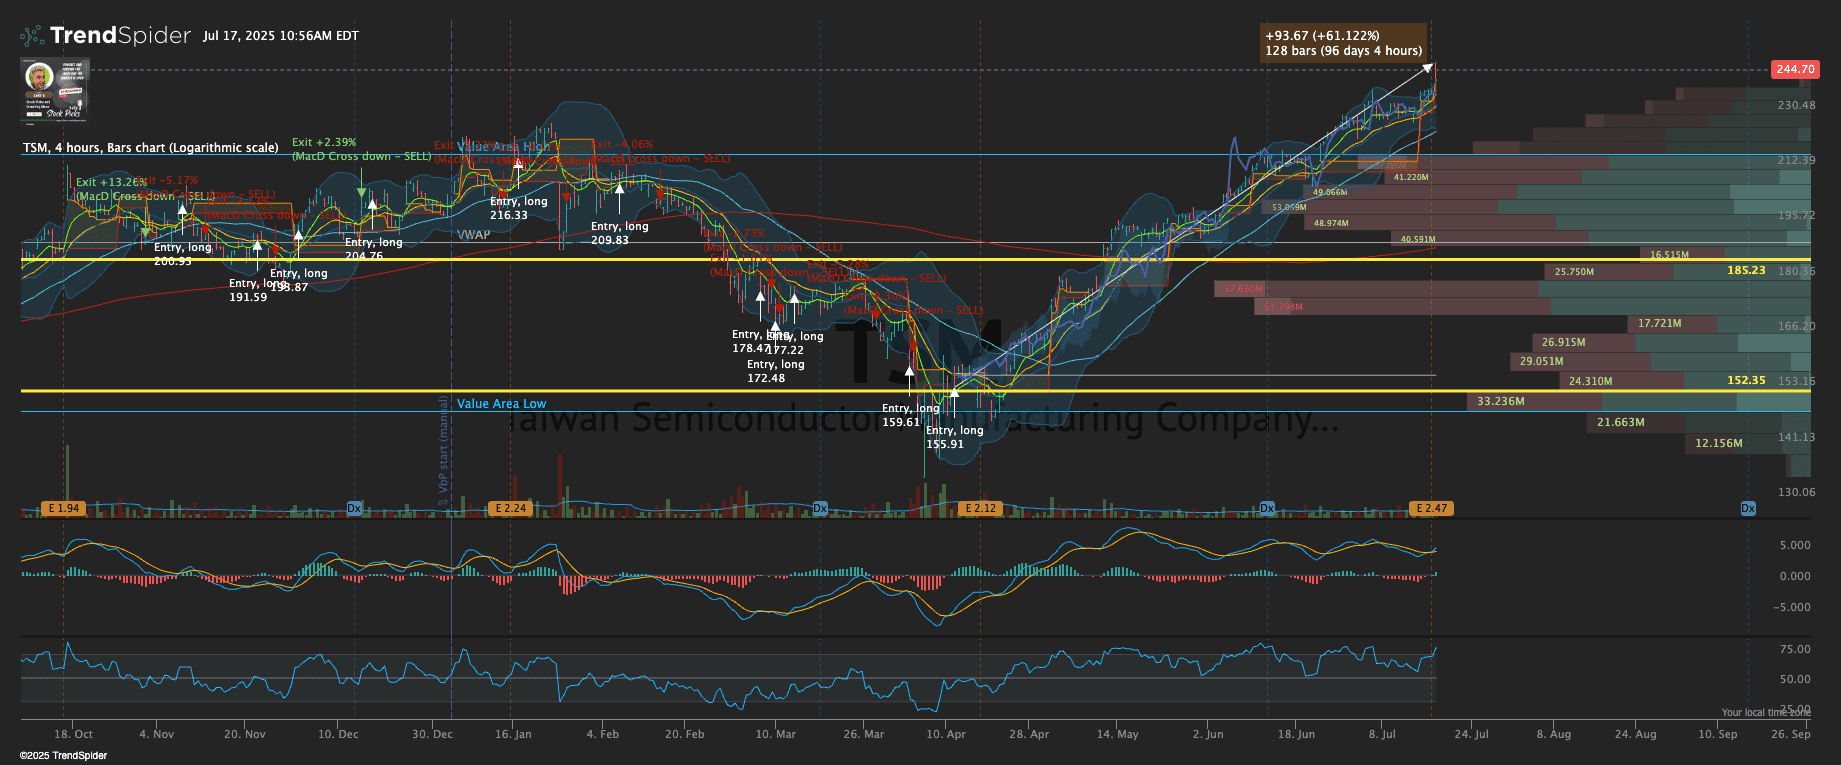Select the 49.066M volume profile bar label
1841x765 pixels.
[x=1330, y=192]
